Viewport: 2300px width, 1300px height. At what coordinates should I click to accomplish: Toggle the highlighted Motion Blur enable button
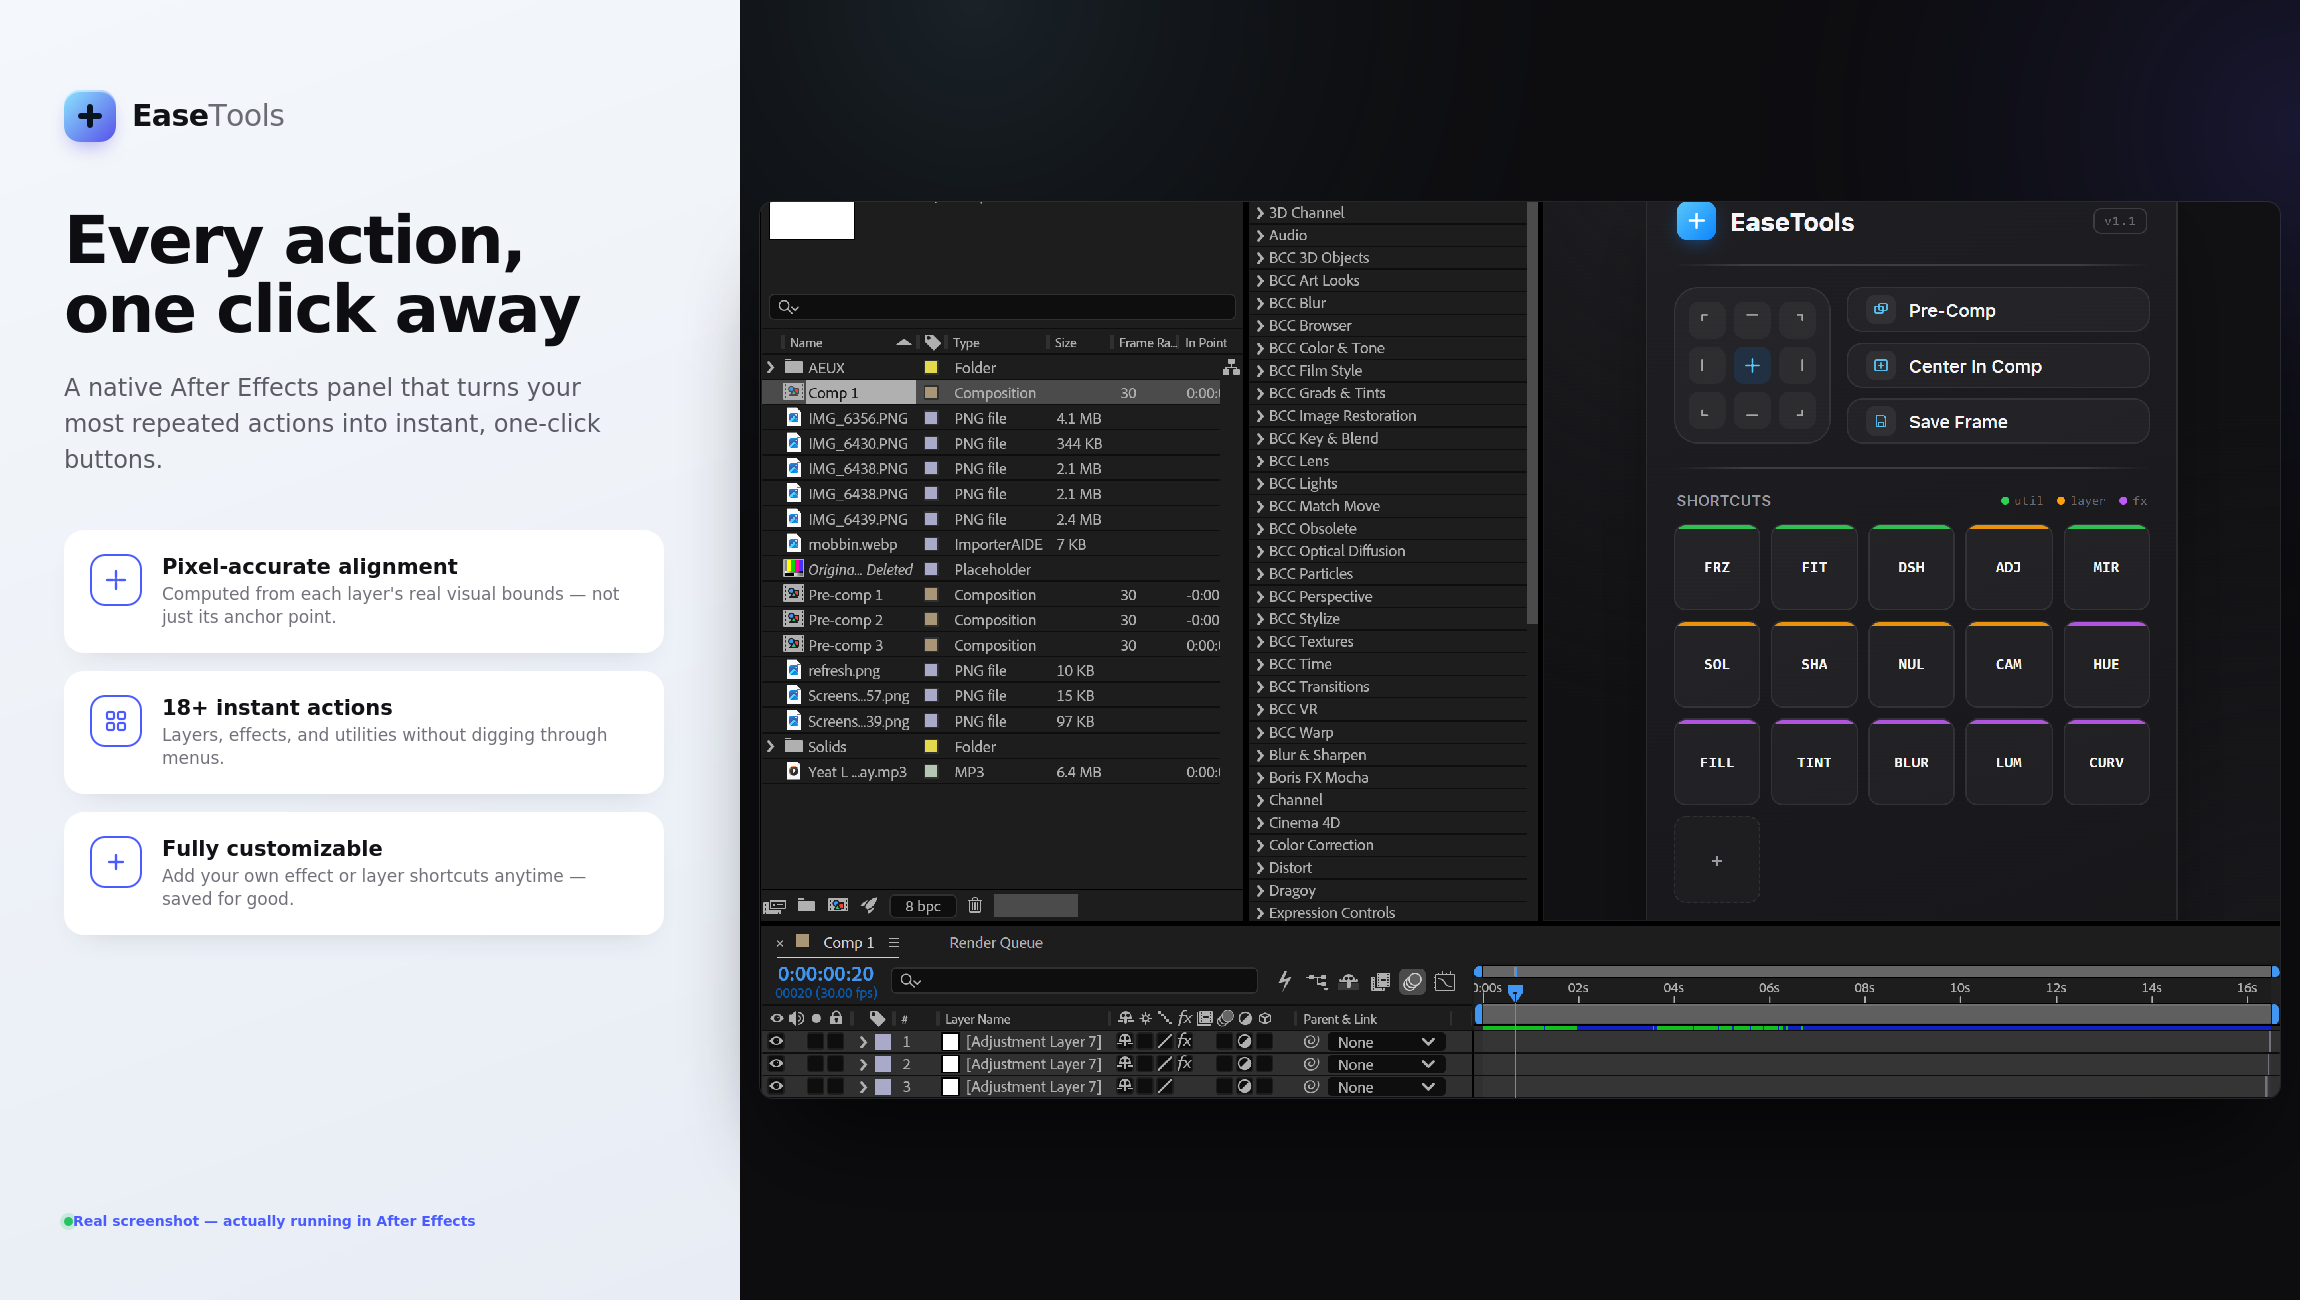click(1412, 981)
